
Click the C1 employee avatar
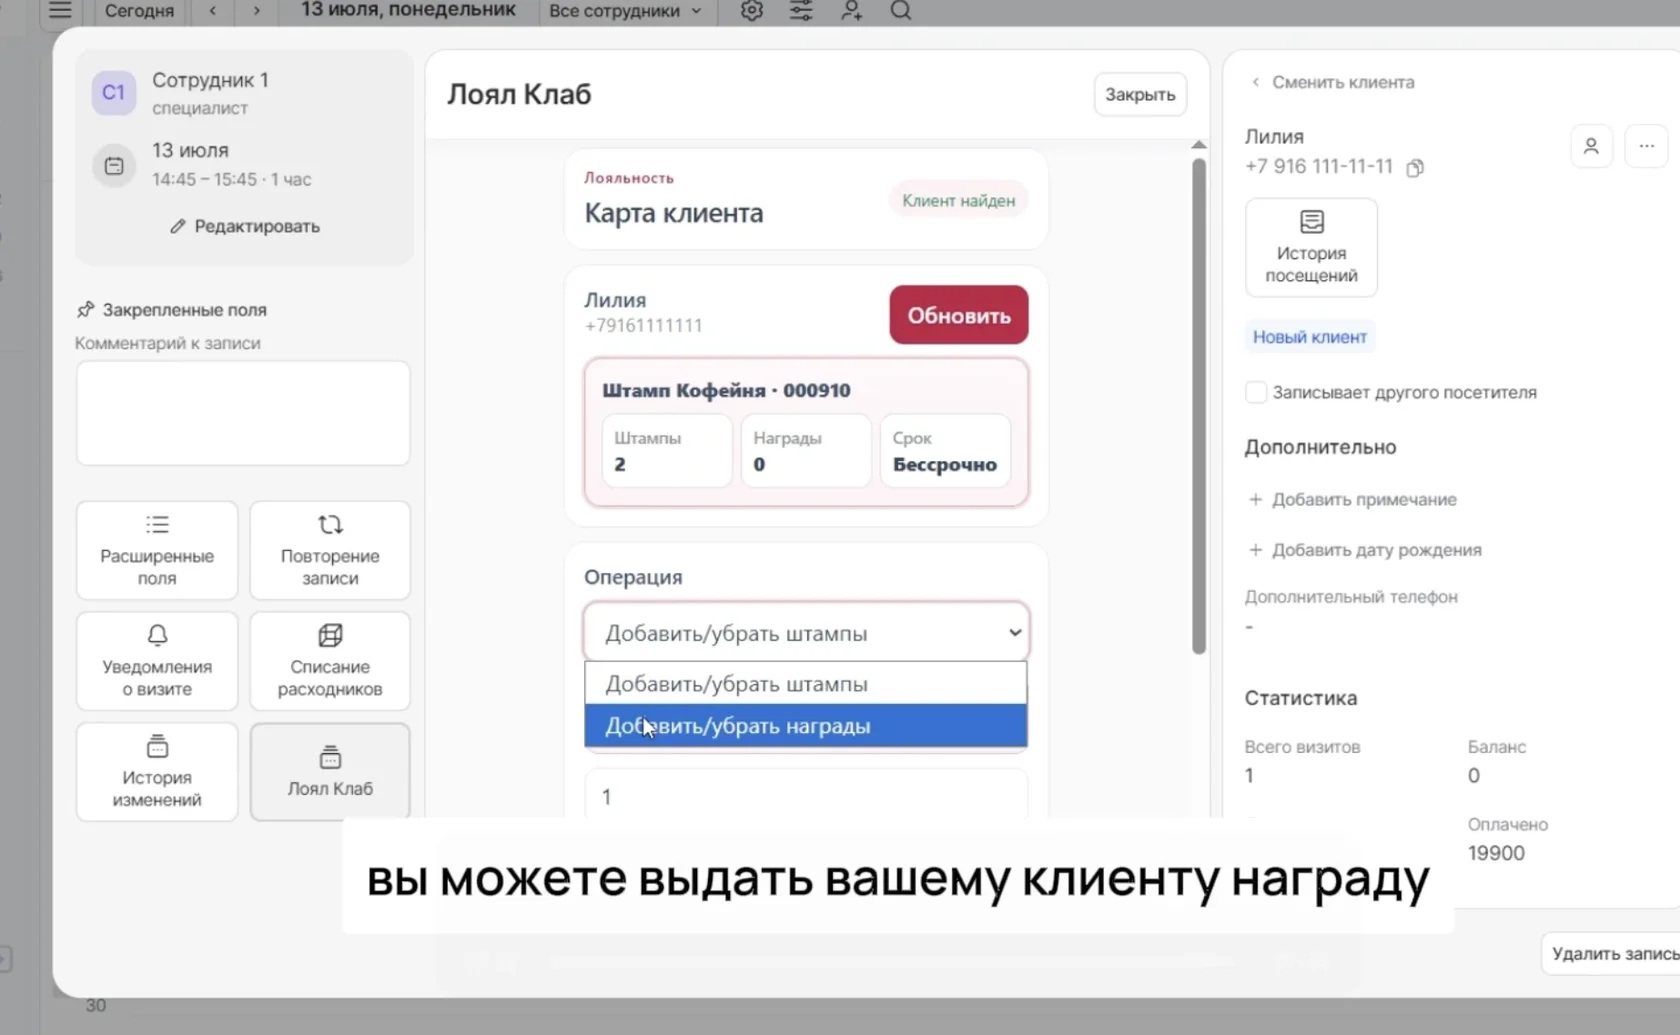coord(114,93)
